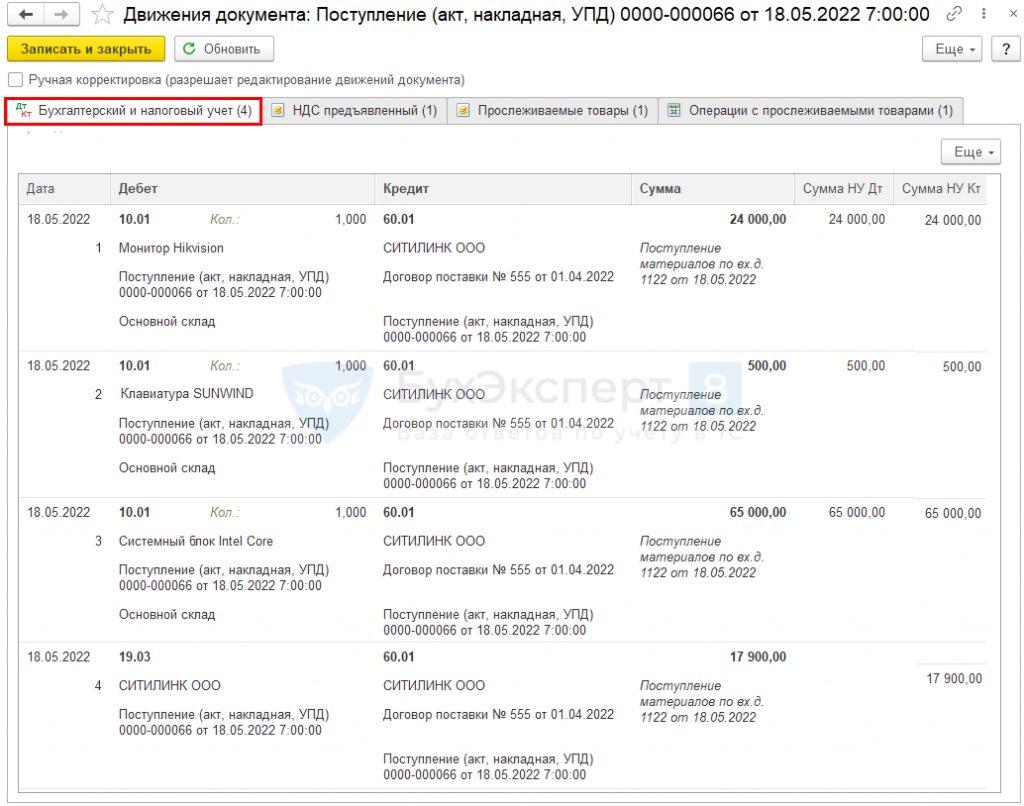Click Основной склад in the Монитор row
Screen dimensions: 1024x806
coord(167,322)
